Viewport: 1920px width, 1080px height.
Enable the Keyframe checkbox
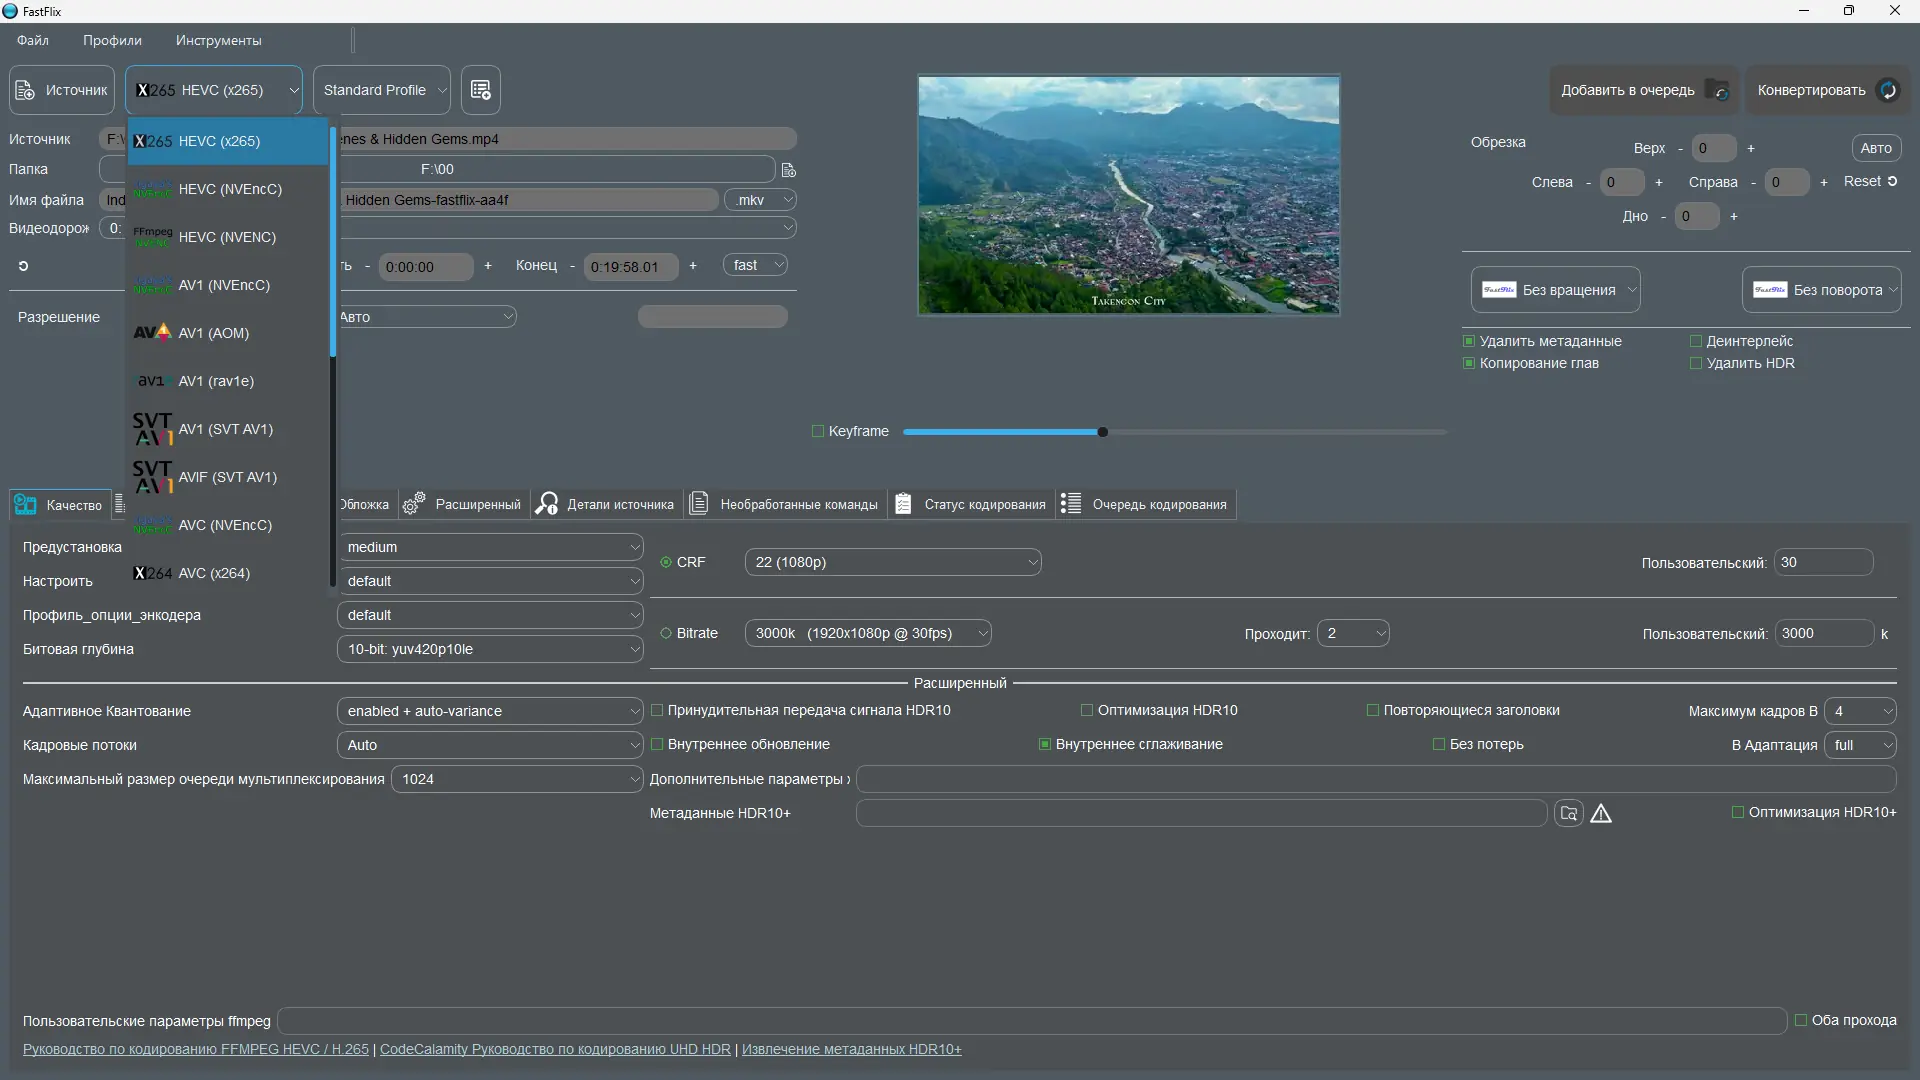point(818,431)
